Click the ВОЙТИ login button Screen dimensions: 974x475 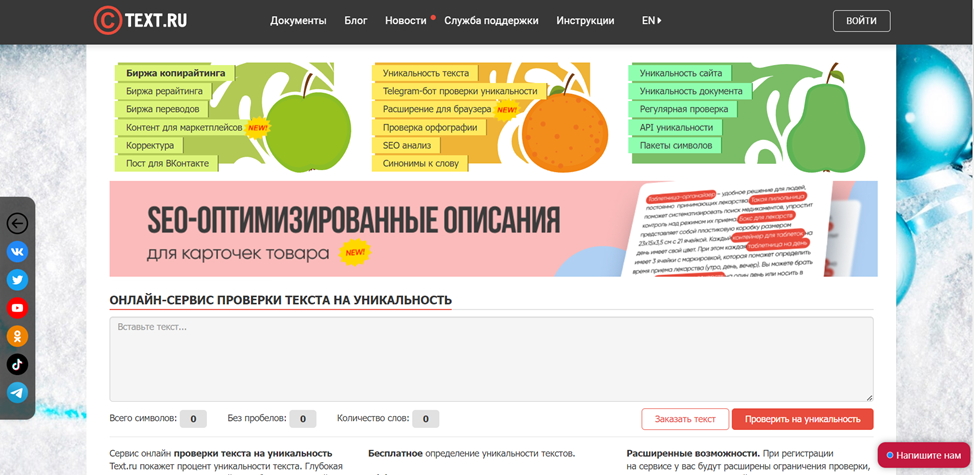tap(862, 20)
